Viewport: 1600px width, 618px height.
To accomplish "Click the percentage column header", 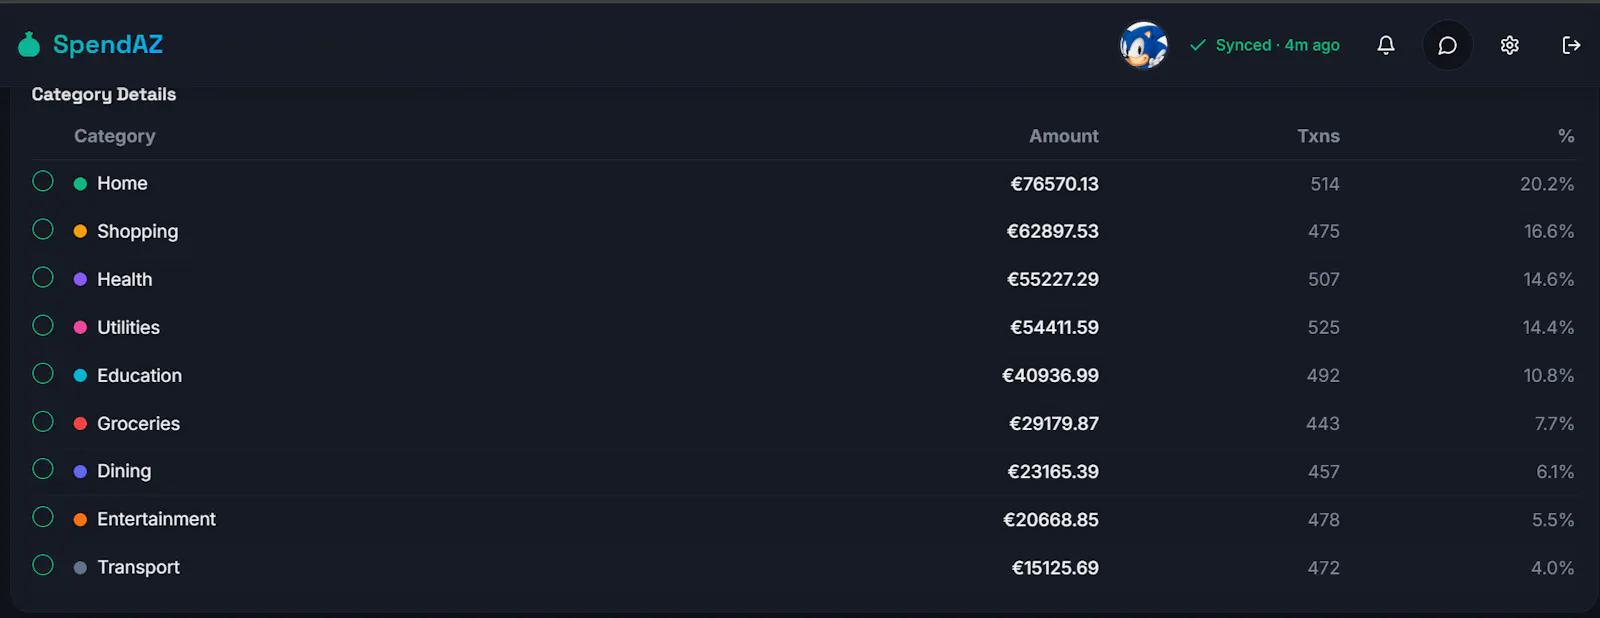I will coord(1566,136).
